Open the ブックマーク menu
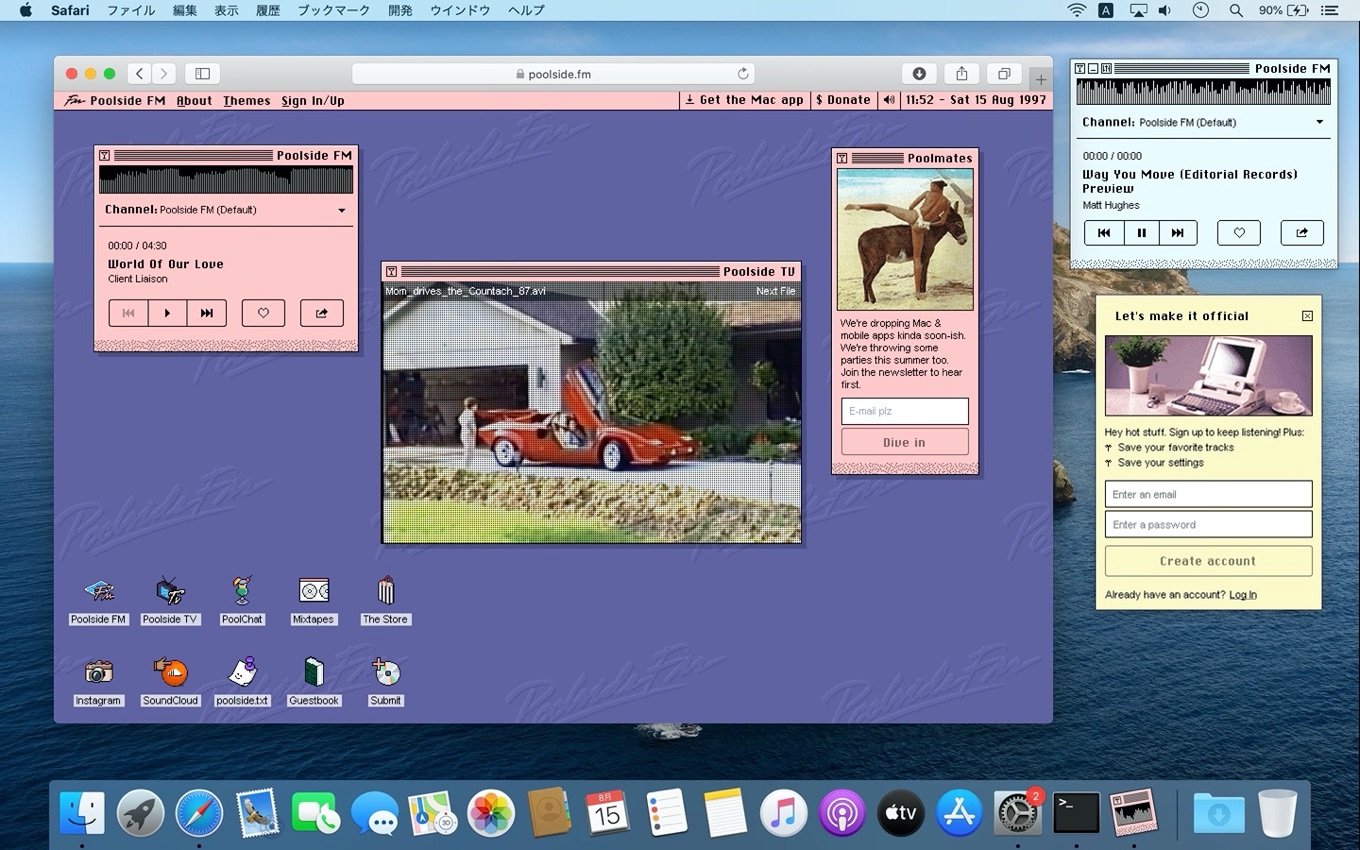The width and height of the screenshot is (1360, 850). tap(333, 10)
